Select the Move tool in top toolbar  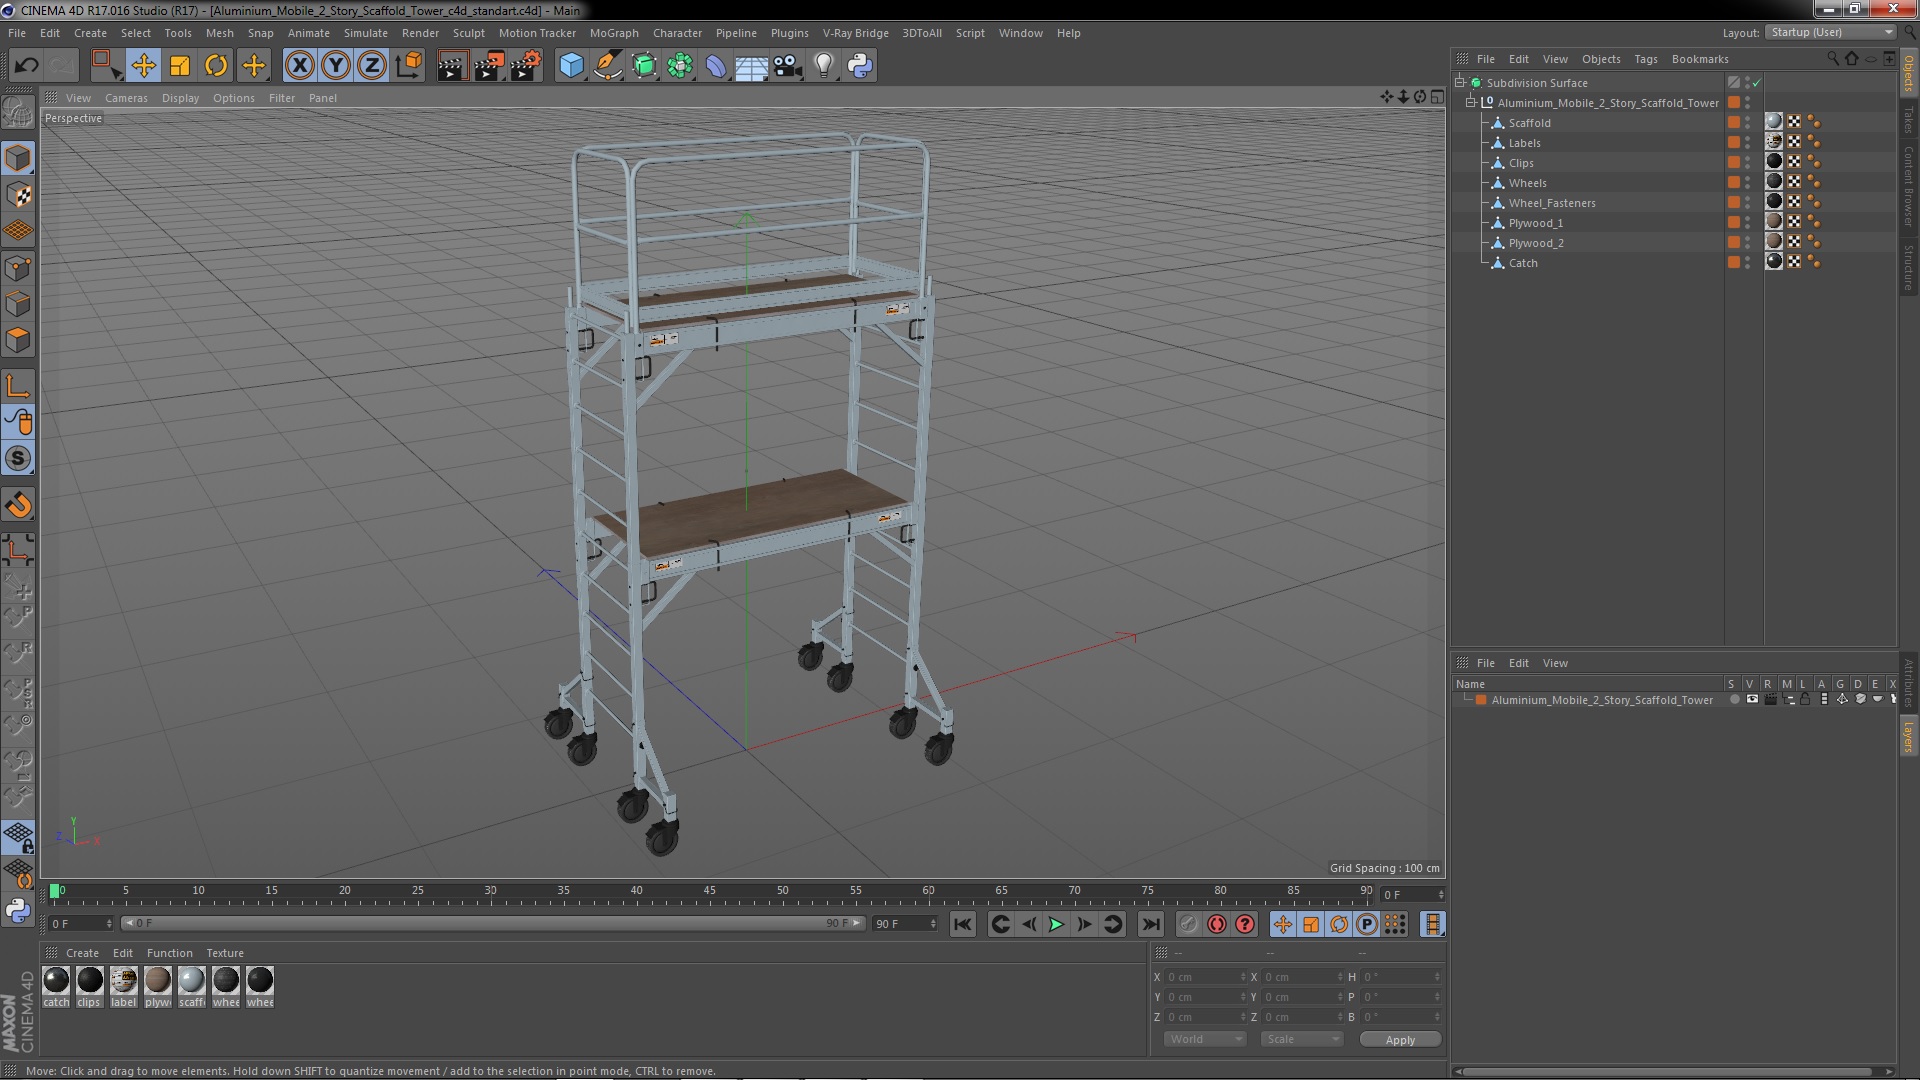point(143,66)
